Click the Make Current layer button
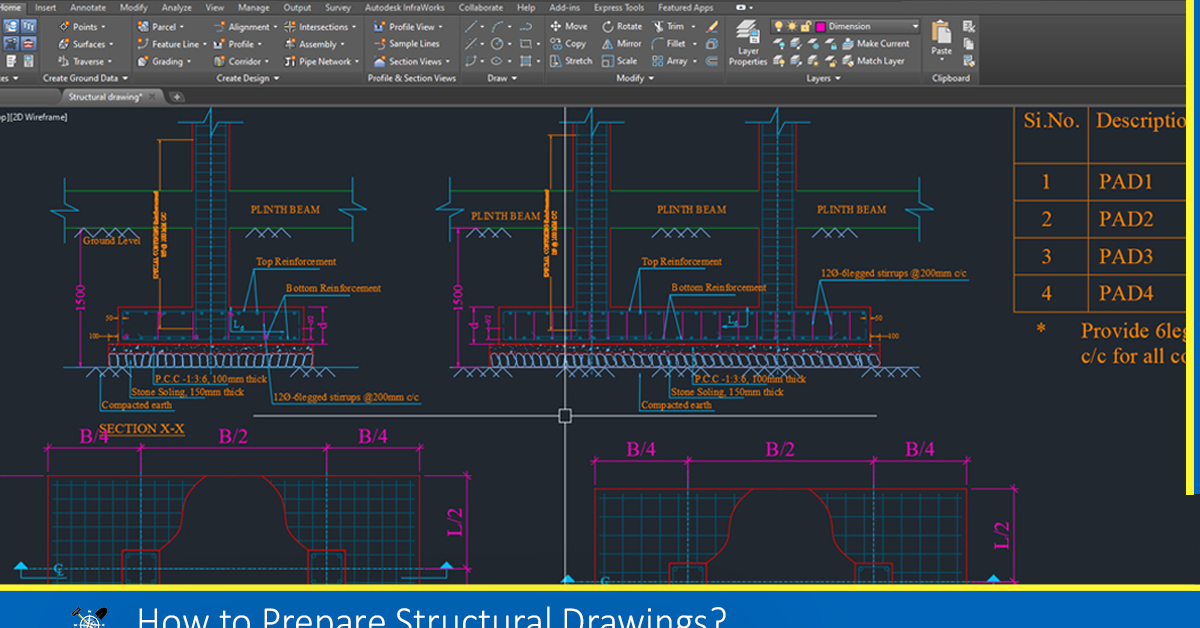This screenshot has height=628, width=1200. (x=876, y=44)
